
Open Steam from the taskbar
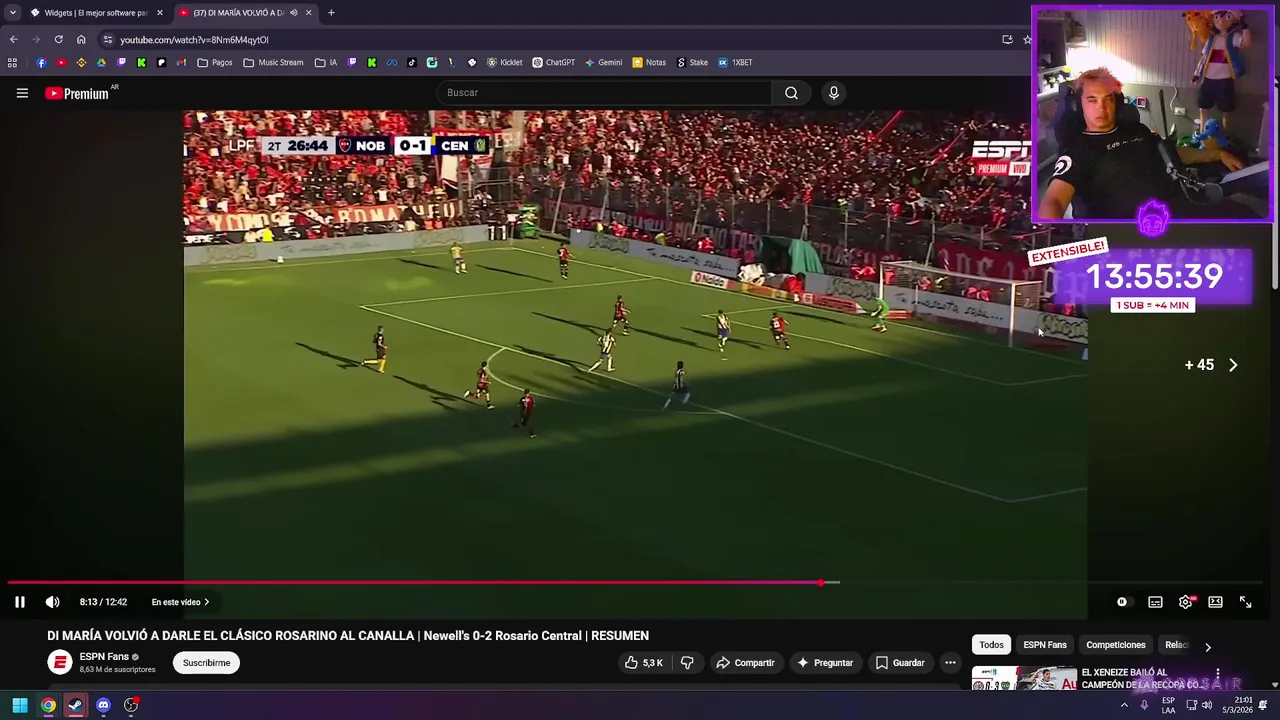(x=75, y=705)
